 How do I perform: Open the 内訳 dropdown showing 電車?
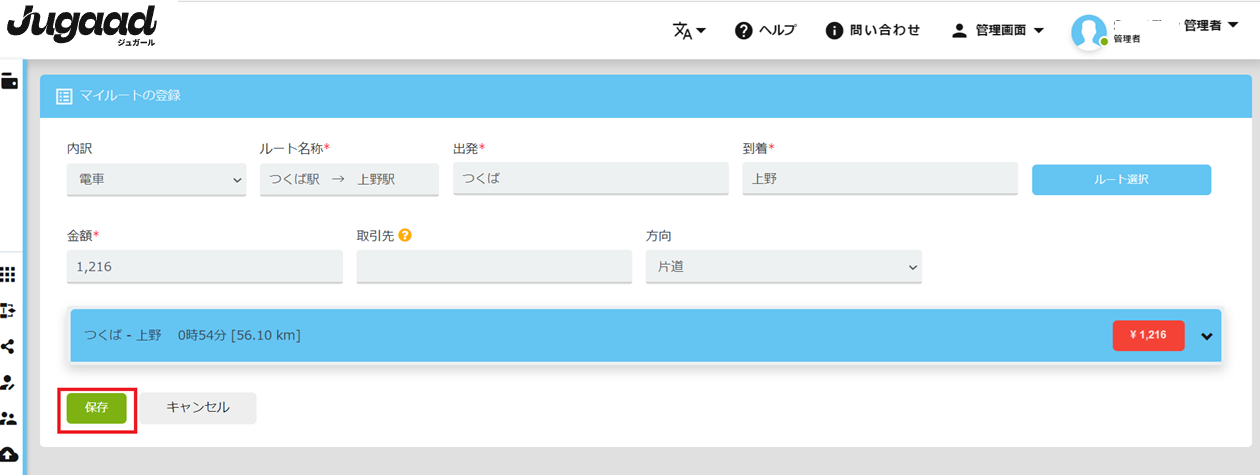pyautogui.click(x=156, y=180)
